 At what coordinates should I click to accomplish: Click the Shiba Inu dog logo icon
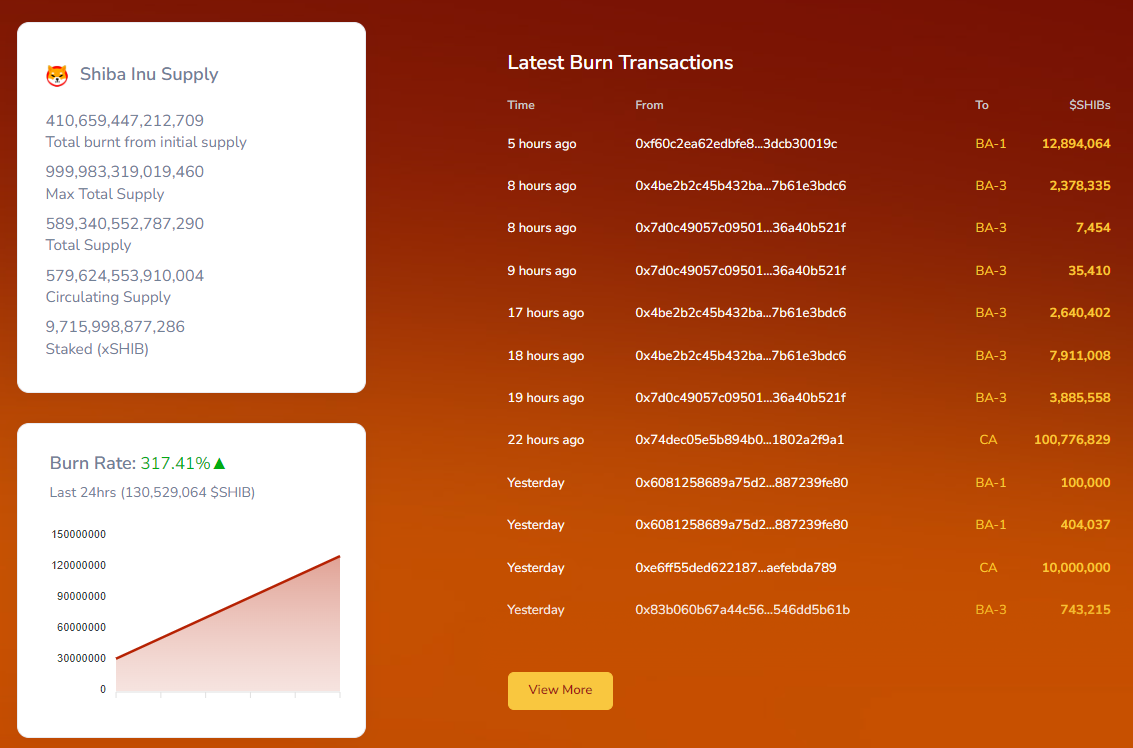coord(57,75)
